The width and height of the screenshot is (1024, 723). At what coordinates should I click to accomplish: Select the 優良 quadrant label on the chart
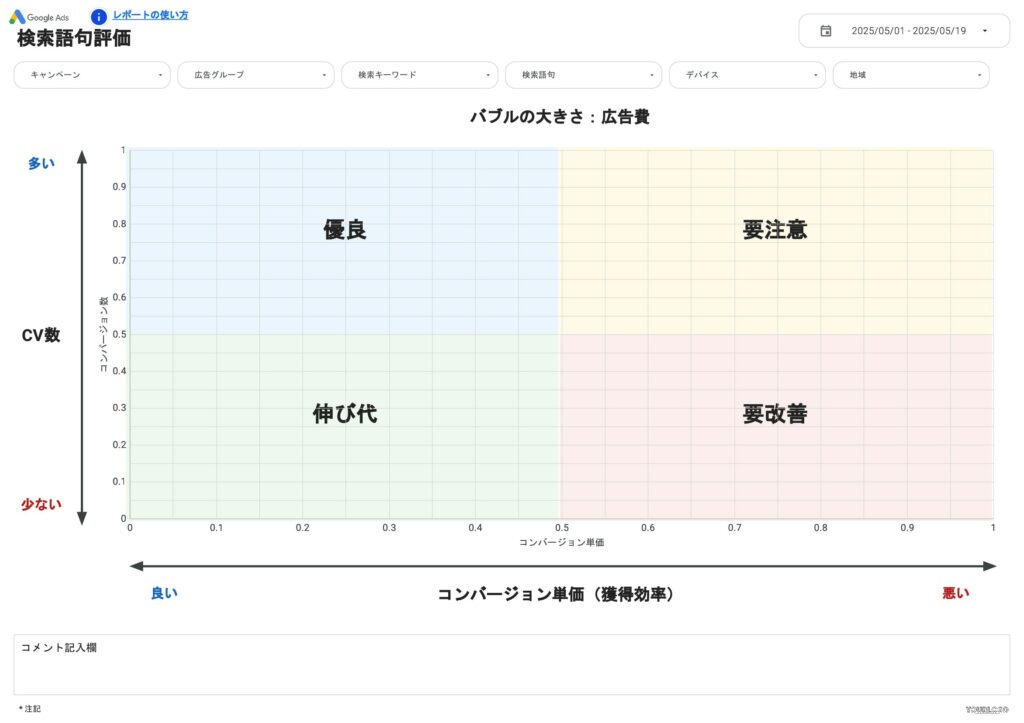click(346, 230)
